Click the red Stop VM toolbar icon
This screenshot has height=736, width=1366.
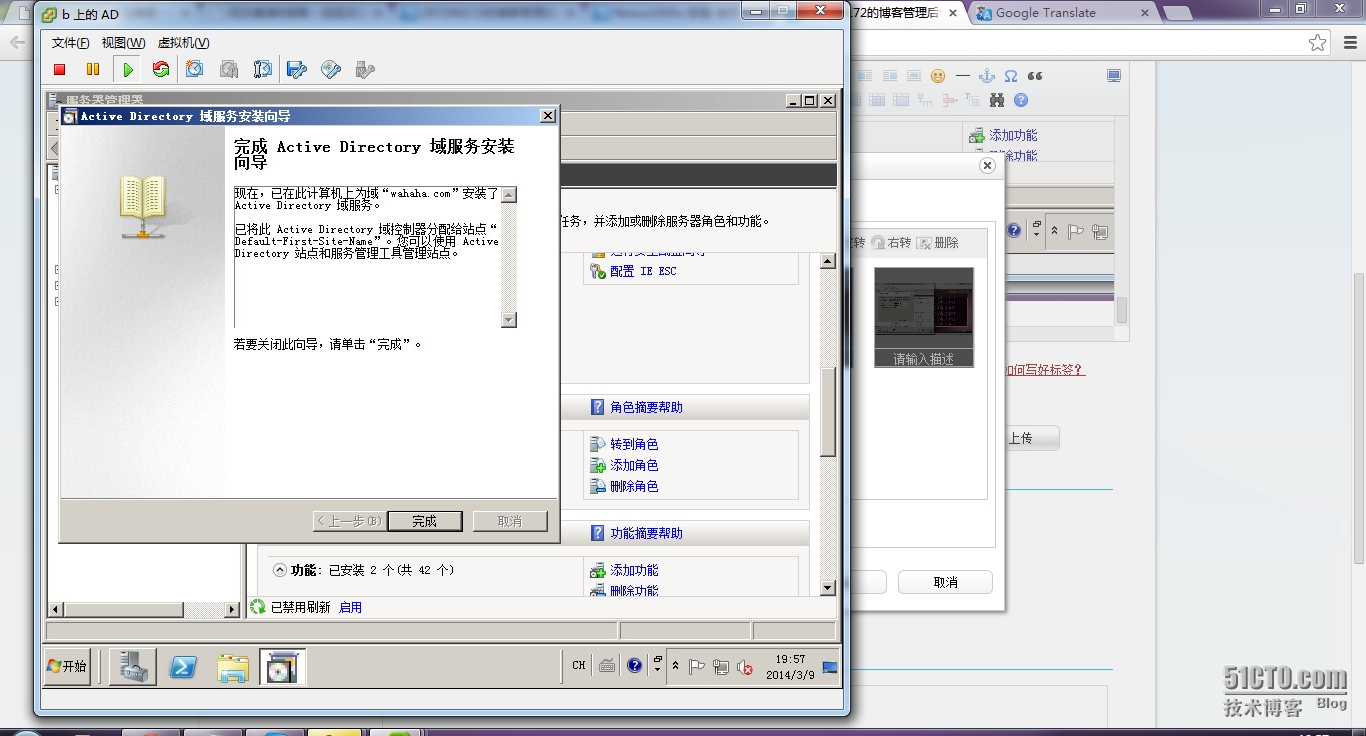coord(60,69)
